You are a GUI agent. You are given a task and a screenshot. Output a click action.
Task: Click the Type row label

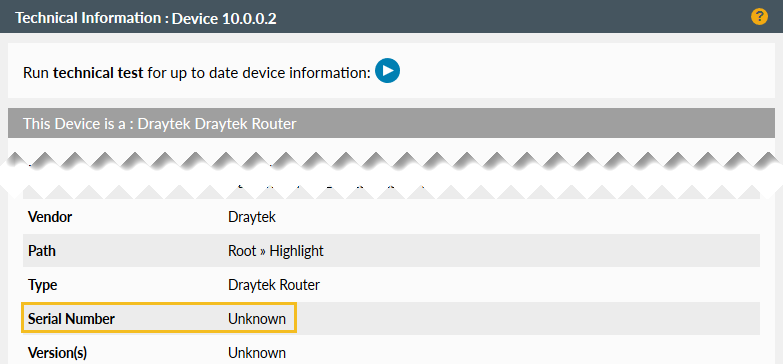click(42, 285)
